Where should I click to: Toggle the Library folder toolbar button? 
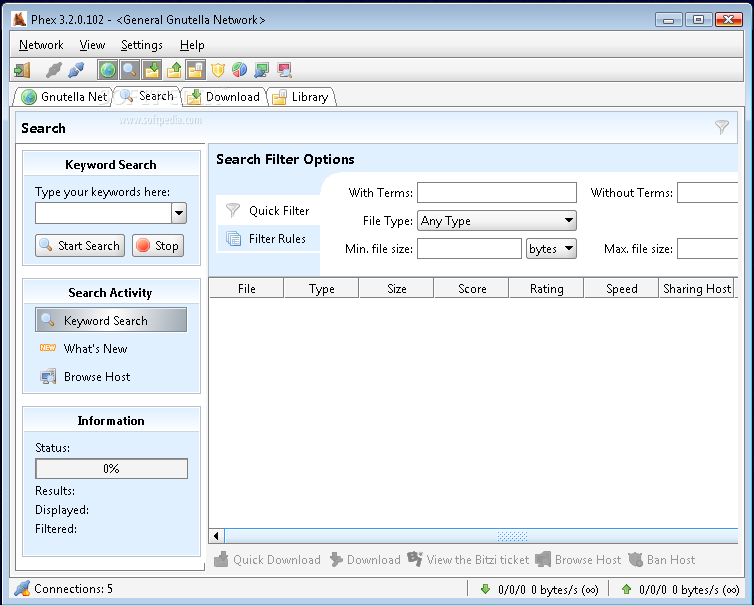click(195, 70)
